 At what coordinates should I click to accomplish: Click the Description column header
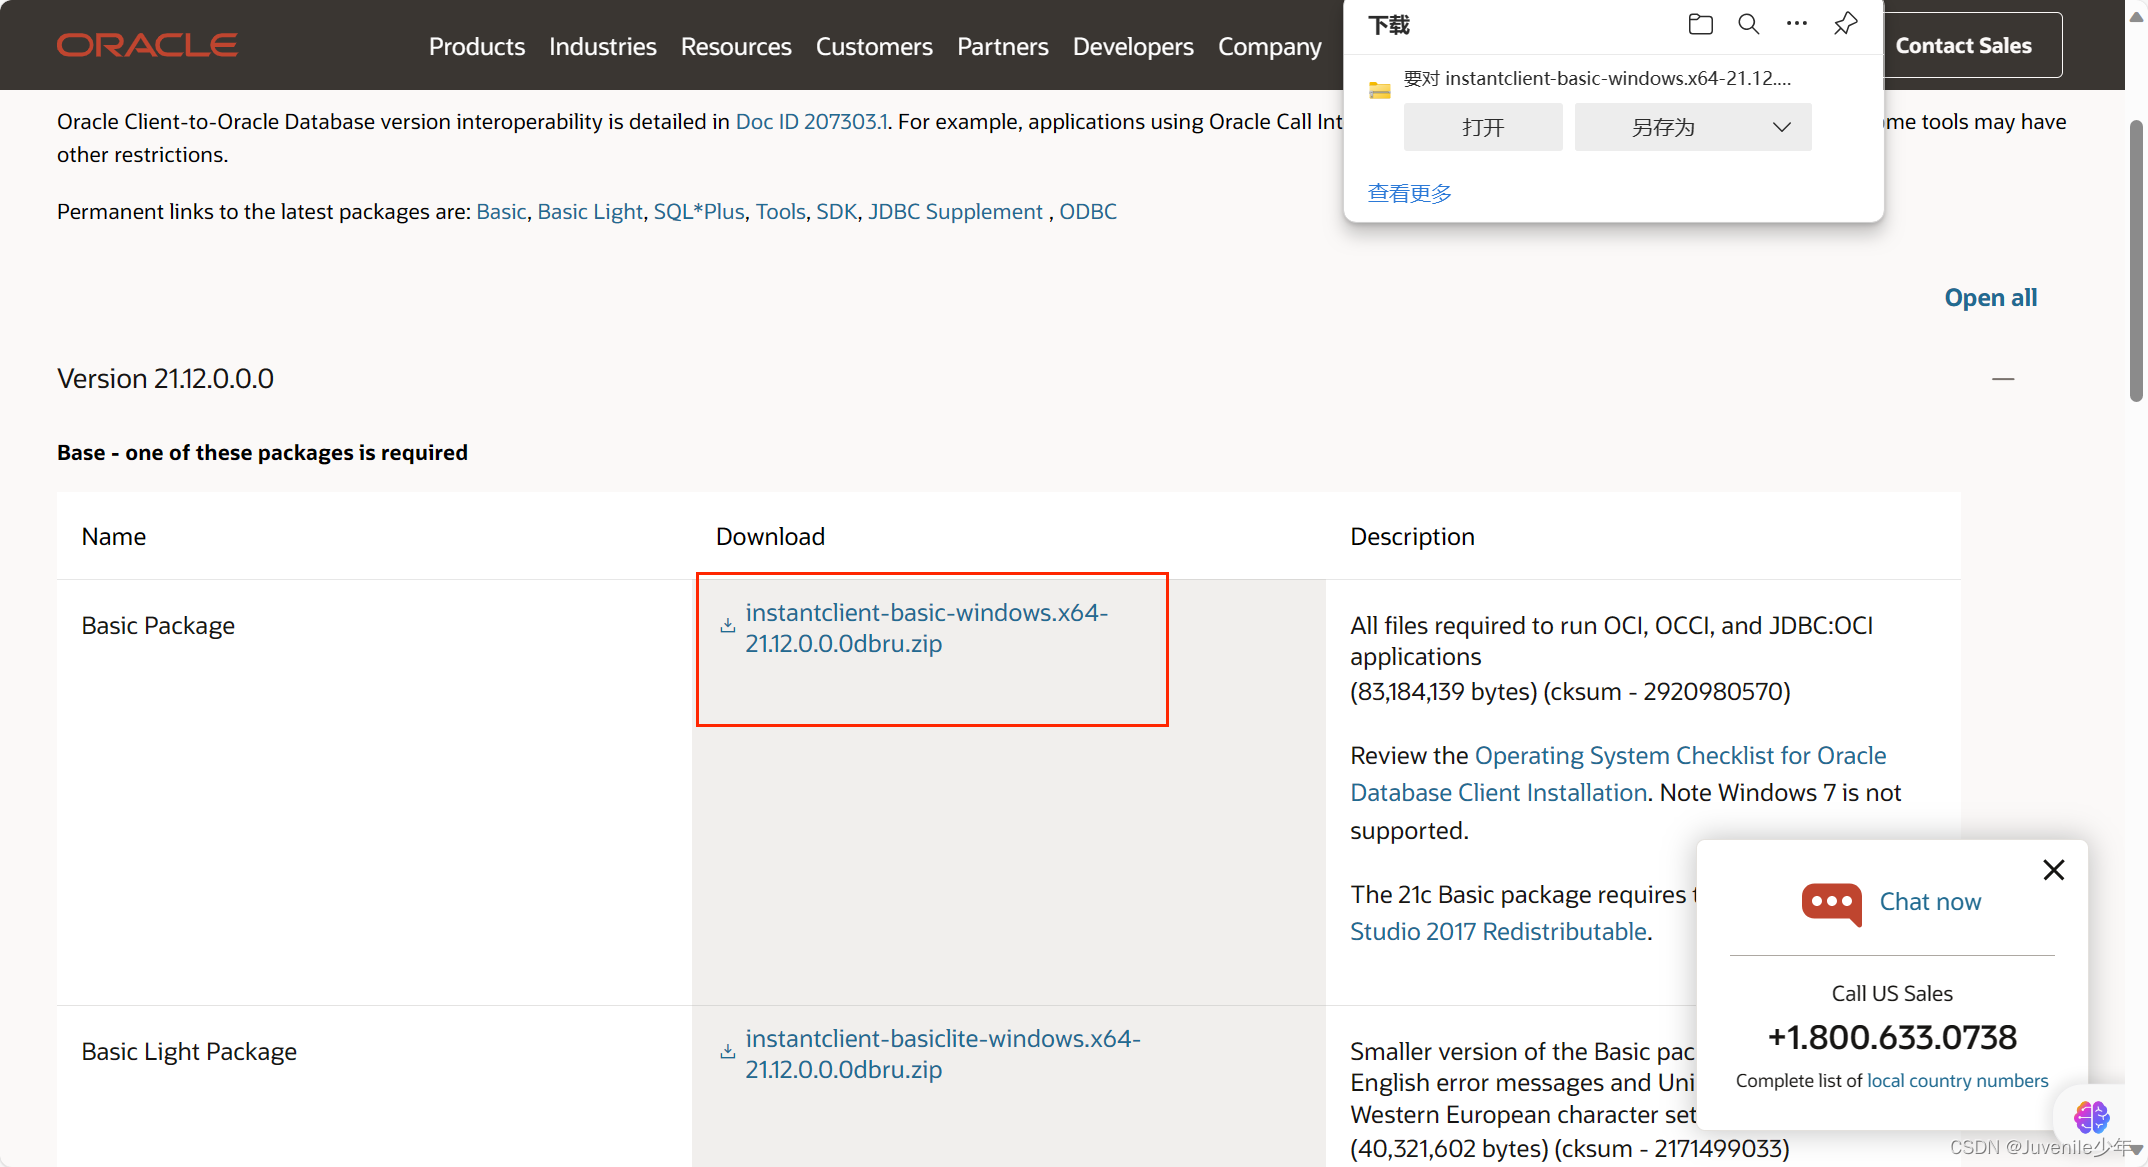1412,536
